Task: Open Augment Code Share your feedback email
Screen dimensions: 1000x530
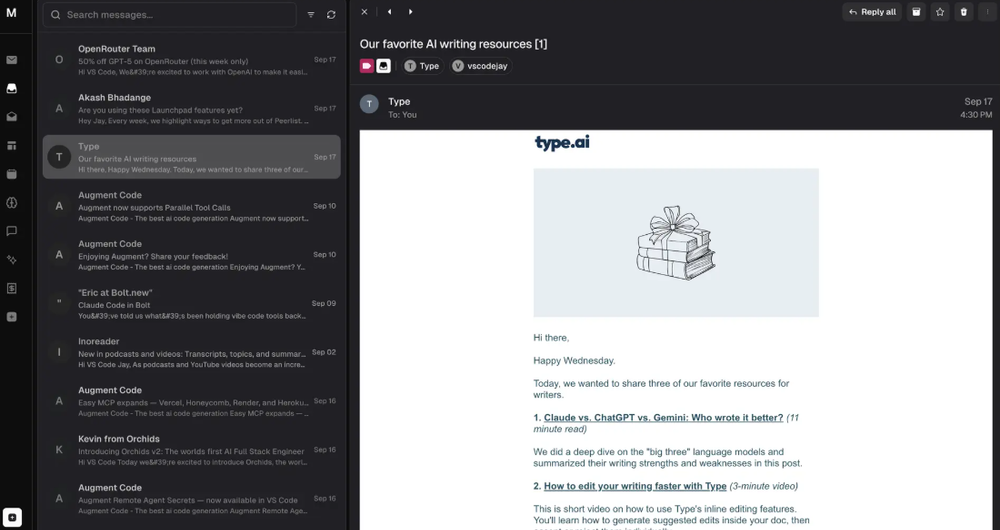Action: pyautogui.click(x=191, y=254)
